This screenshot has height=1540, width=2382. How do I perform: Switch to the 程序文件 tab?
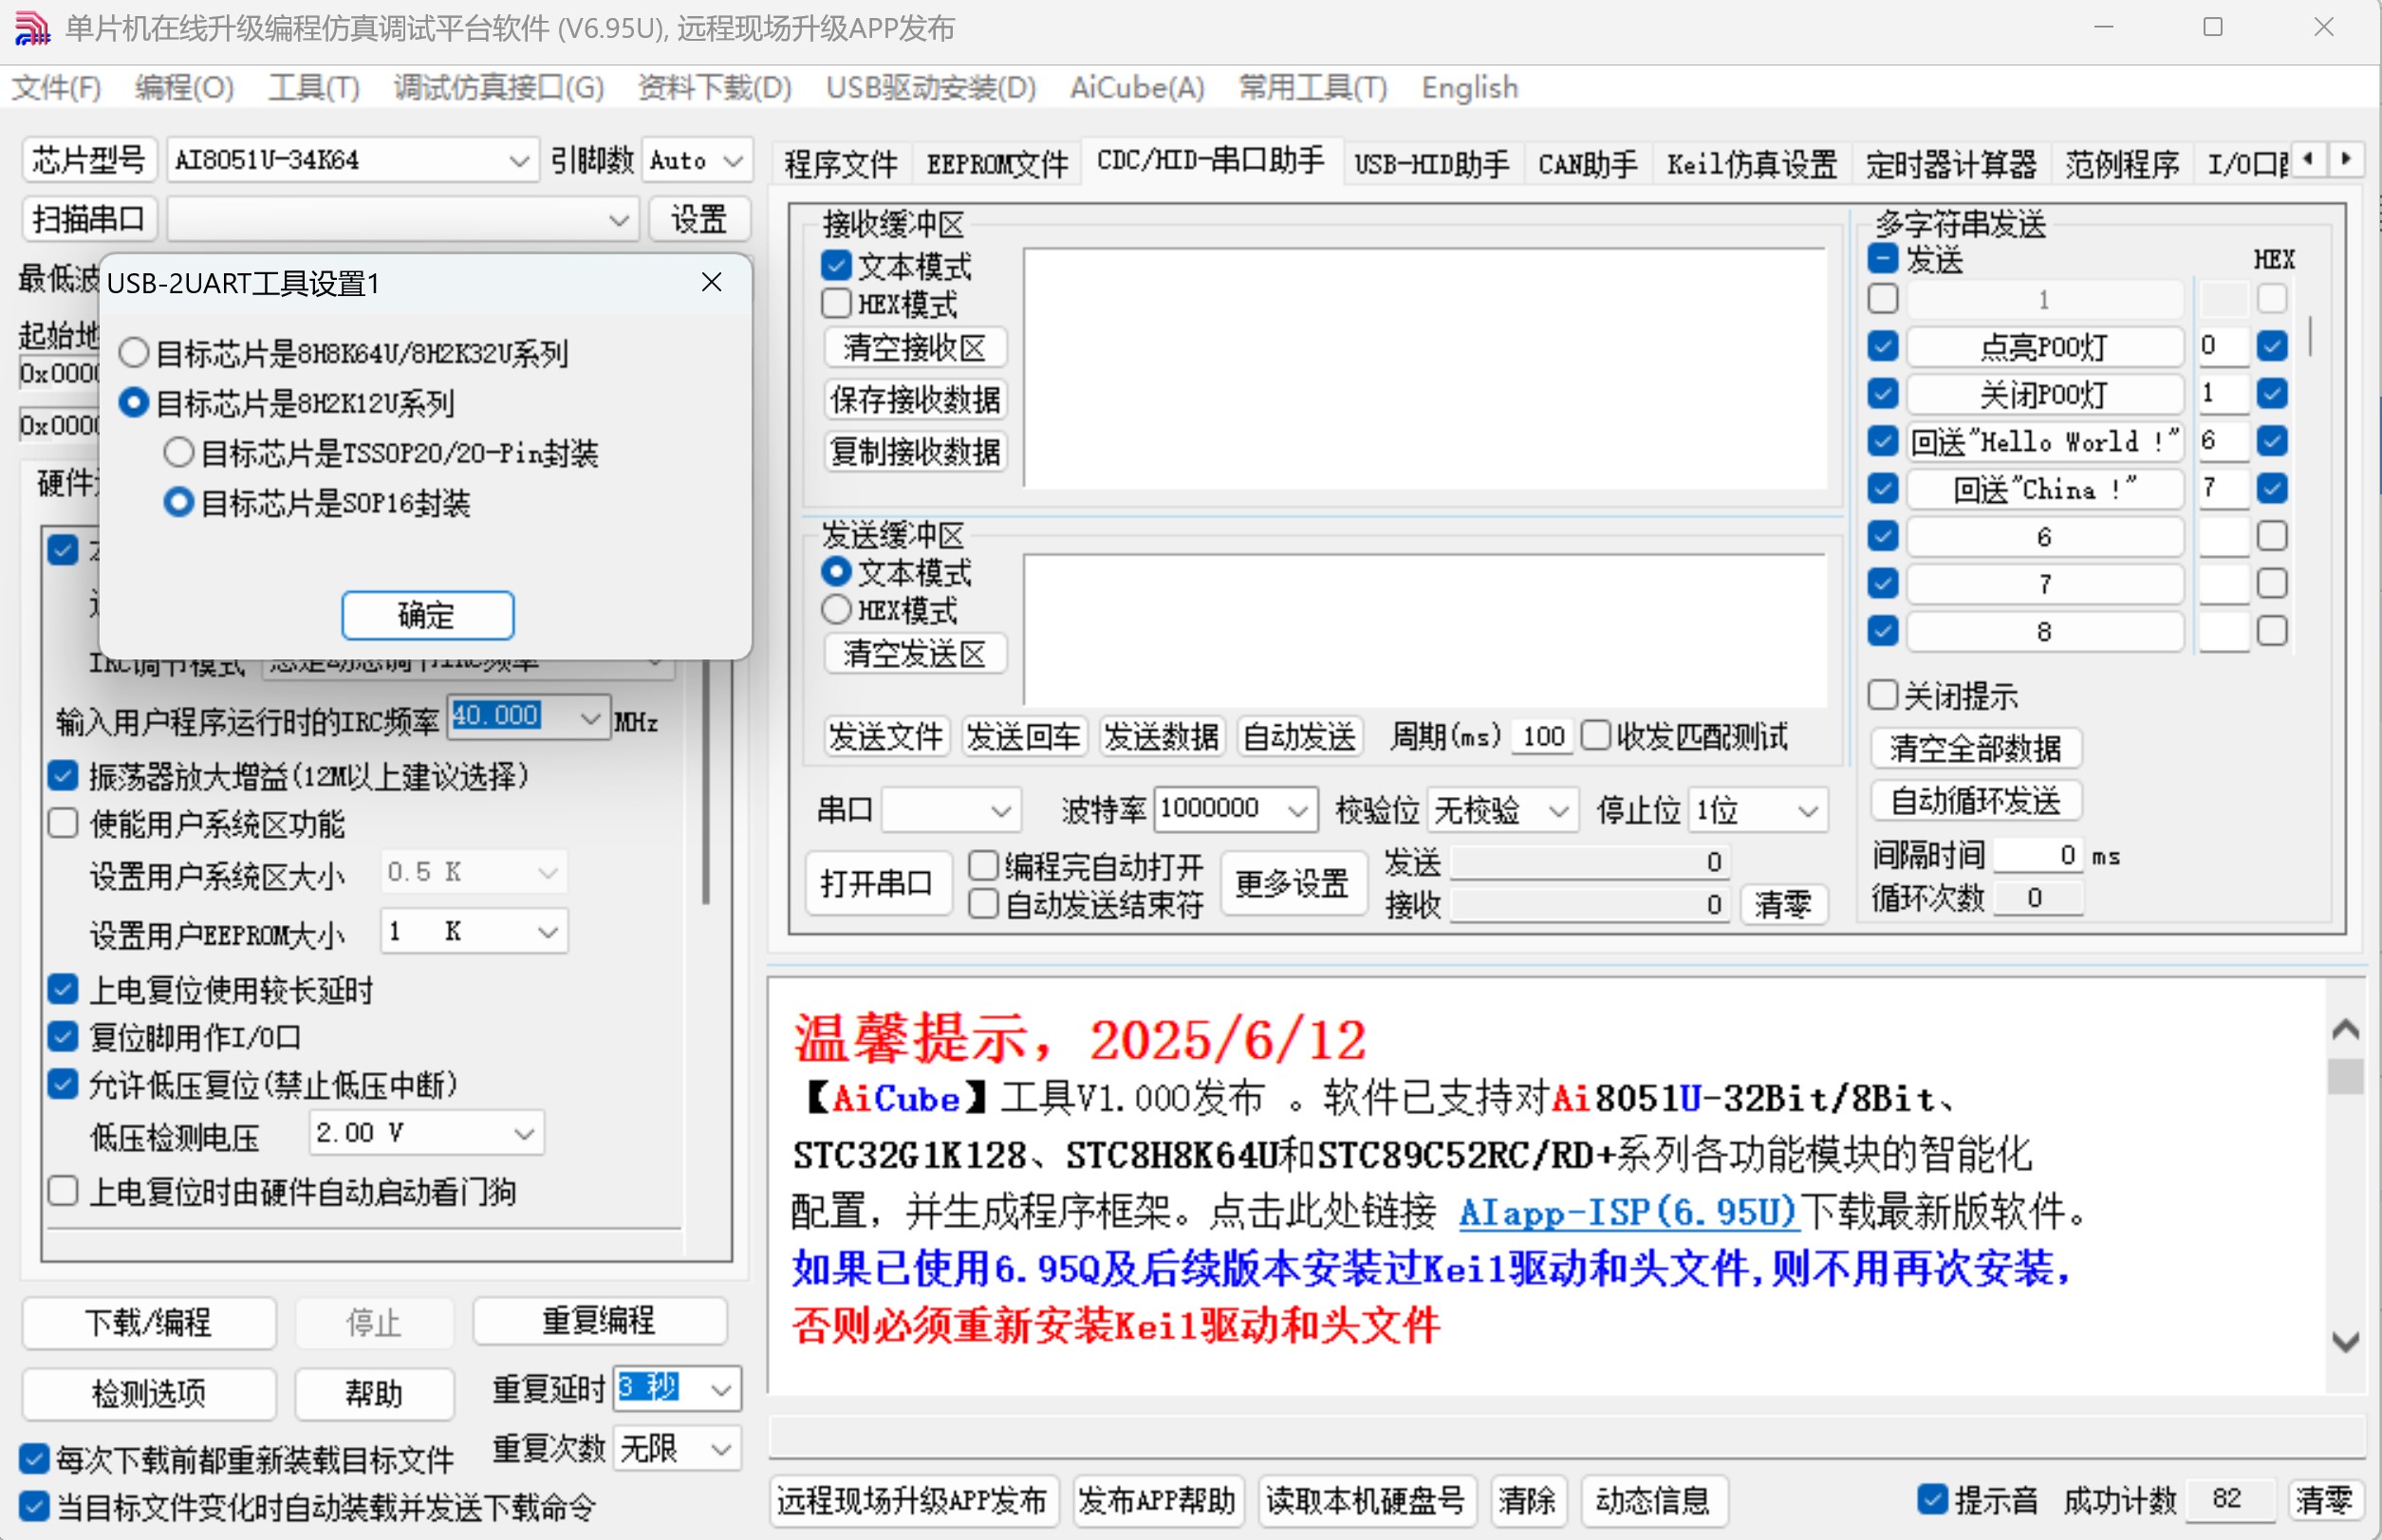[841, 164]
